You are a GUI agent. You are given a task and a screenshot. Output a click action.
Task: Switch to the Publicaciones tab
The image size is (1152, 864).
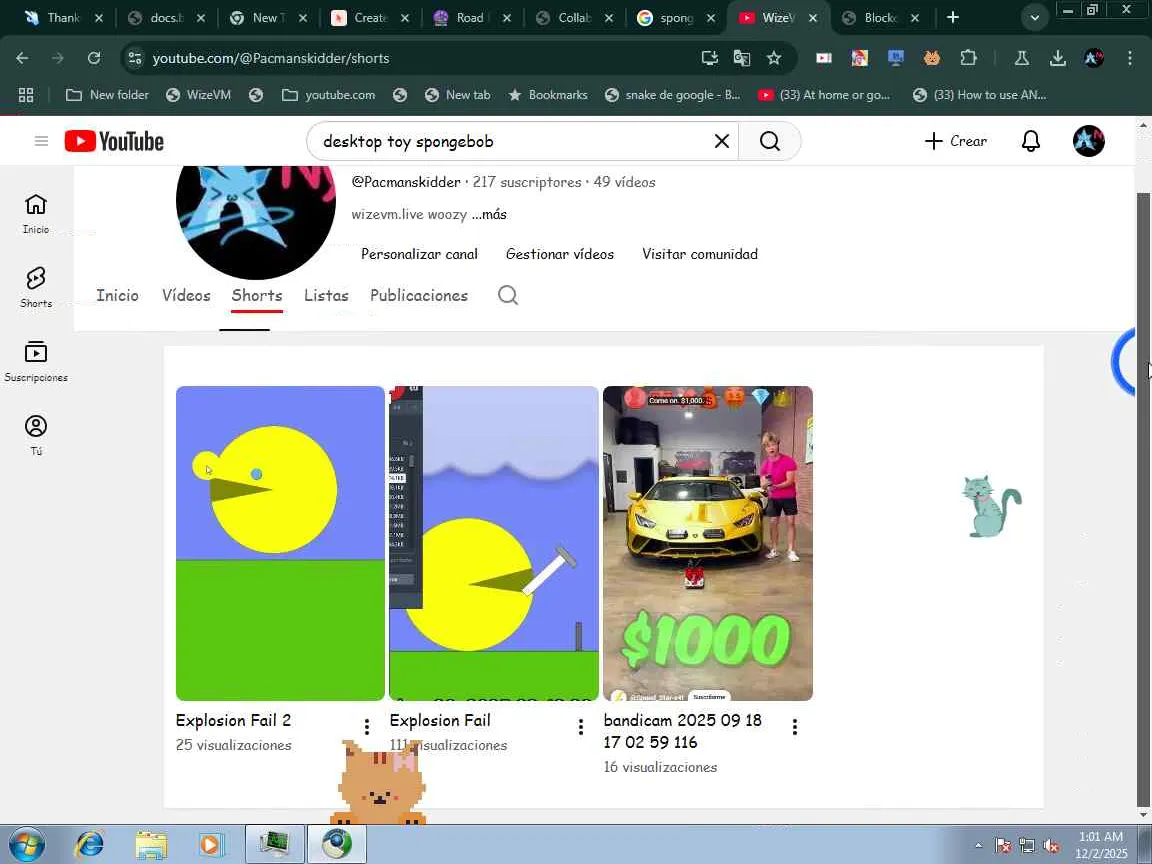click(x=419, y=295)
